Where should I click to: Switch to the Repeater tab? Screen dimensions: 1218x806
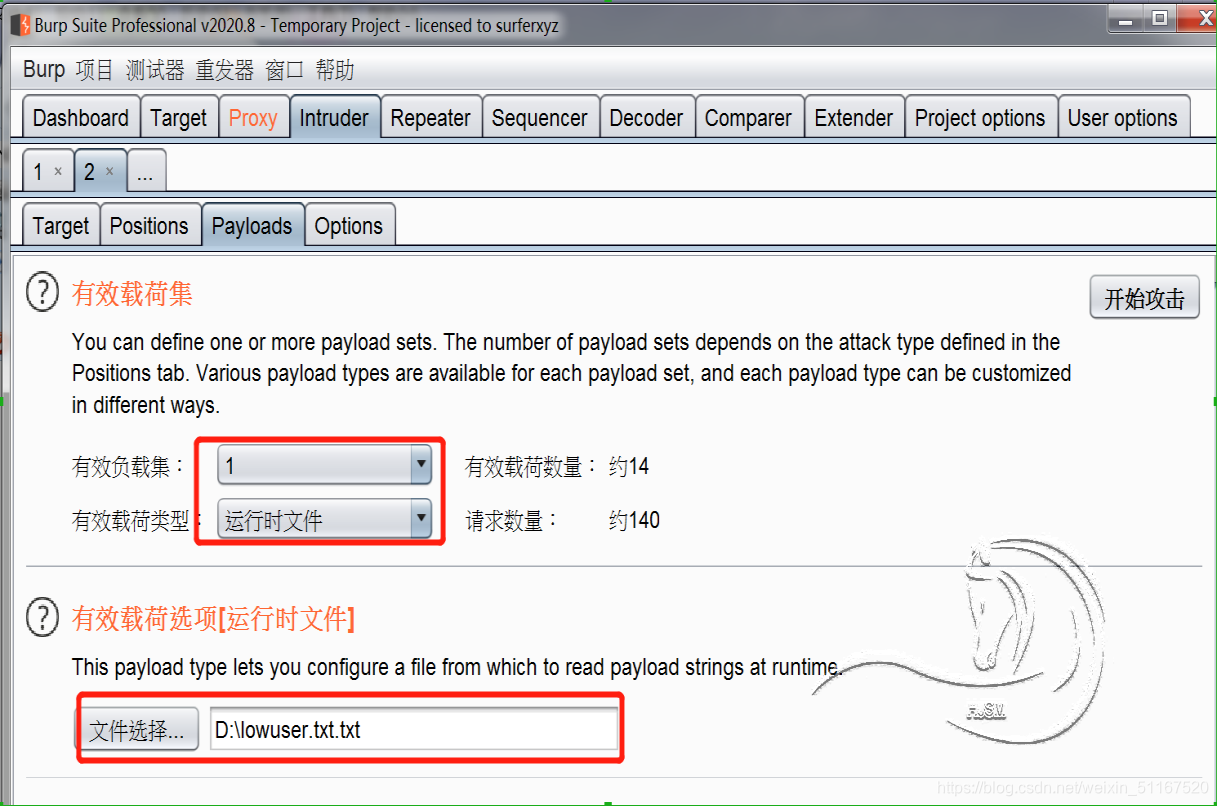point(431,118)
